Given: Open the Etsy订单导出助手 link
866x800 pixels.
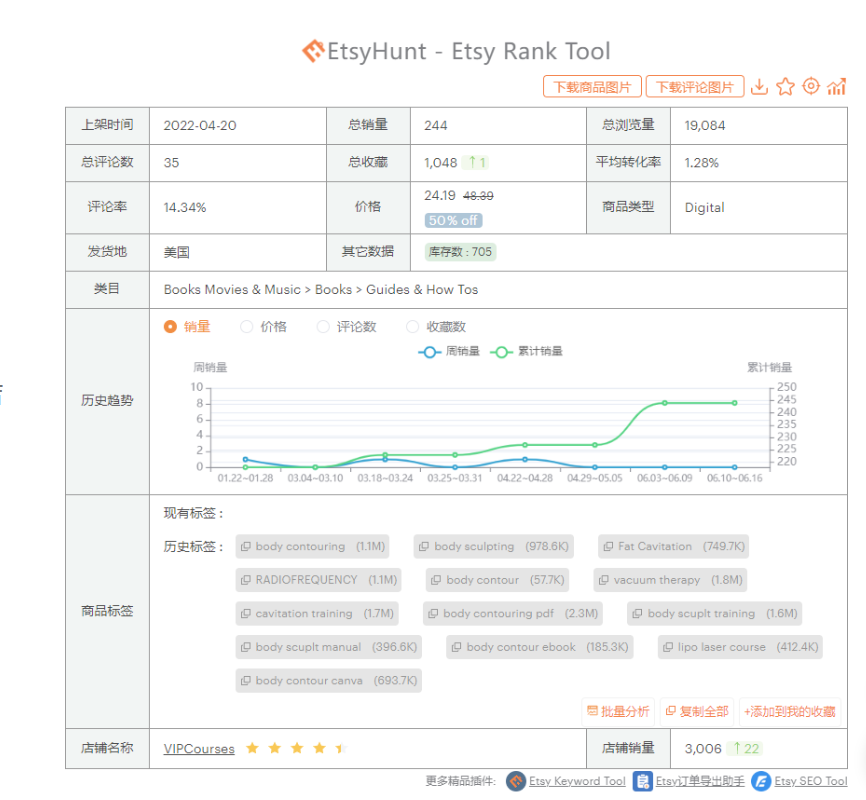Looking at the screenshot, I should click(700, 781).
